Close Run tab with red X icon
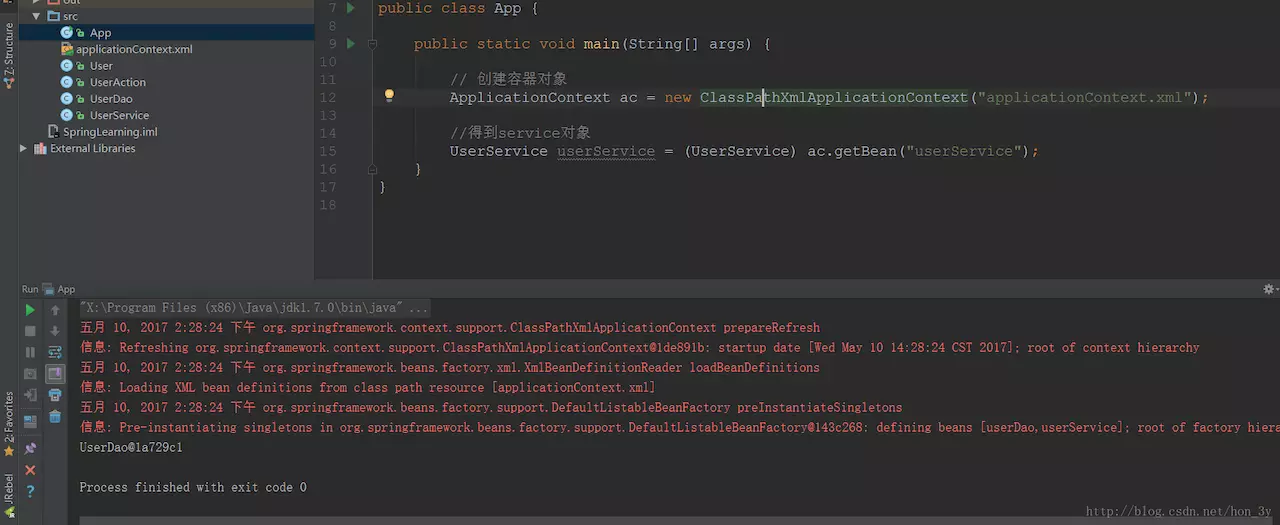Screen dimensions: 1280x525 [x=30, y=470]
